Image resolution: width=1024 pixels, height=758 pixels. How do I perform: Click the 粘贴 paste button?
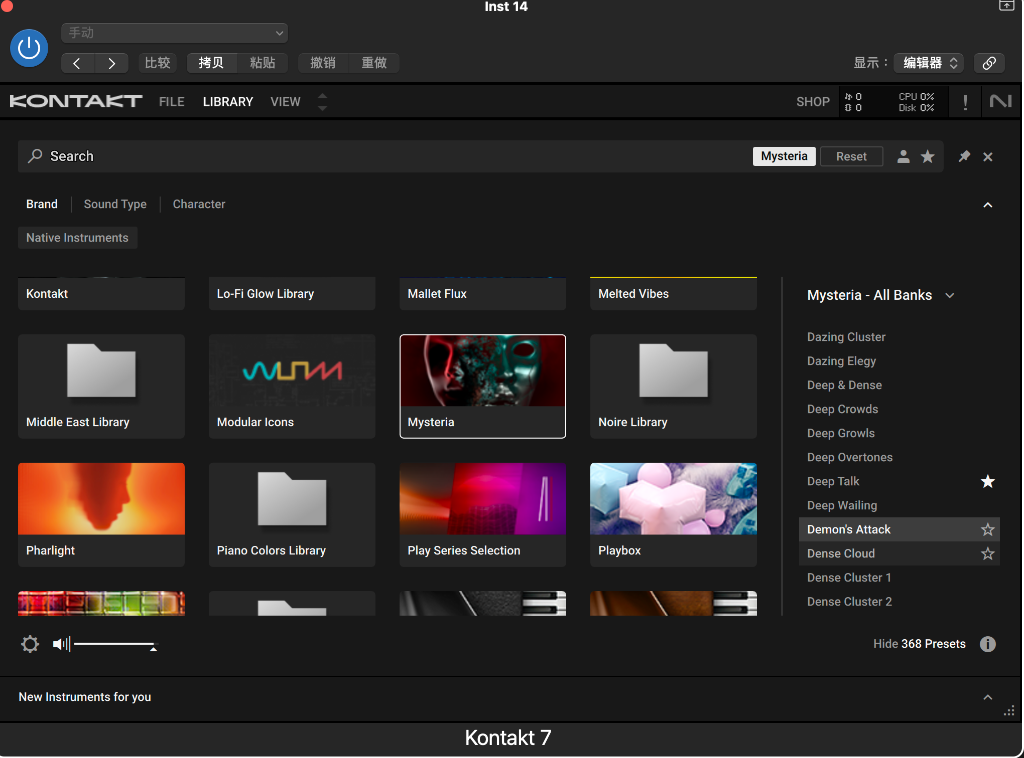click(x=263, y=63)
